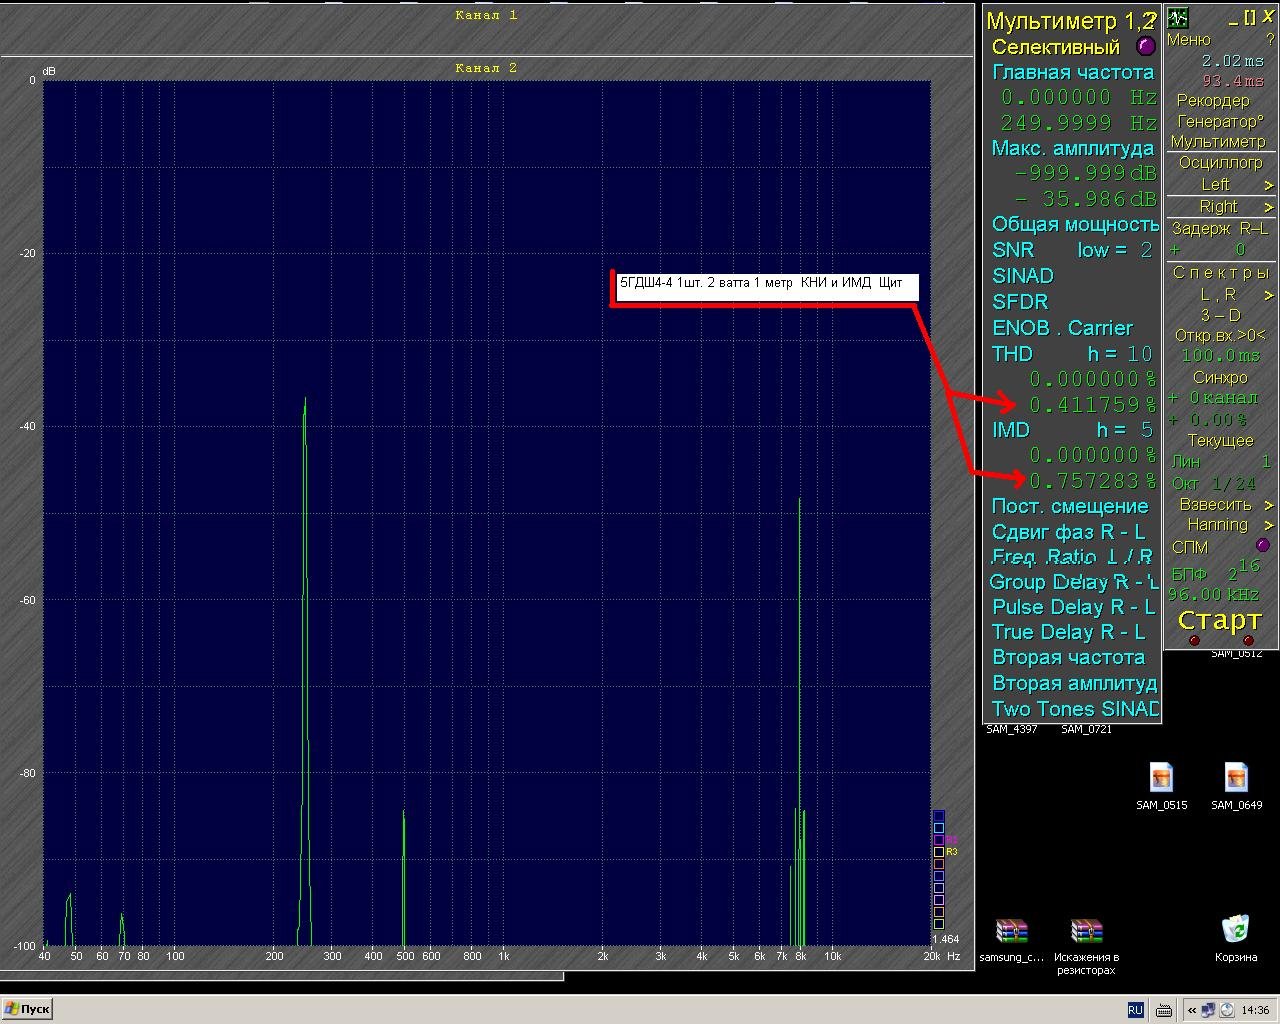Select Пост. смещение measurement
The image size is (1280, 1024).
pyautogui.click(x=1070, y=506)
